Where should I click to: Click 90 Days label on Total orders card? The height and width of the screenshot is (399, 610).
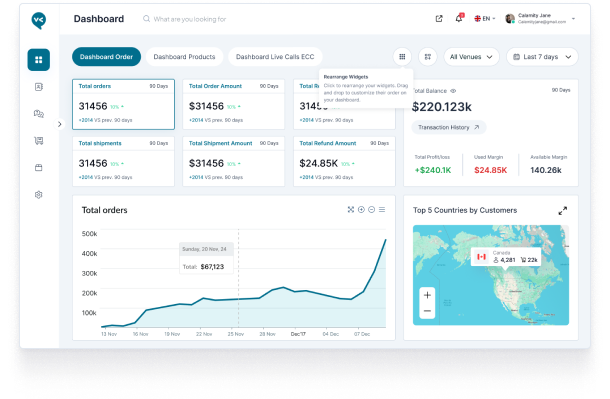159,86
